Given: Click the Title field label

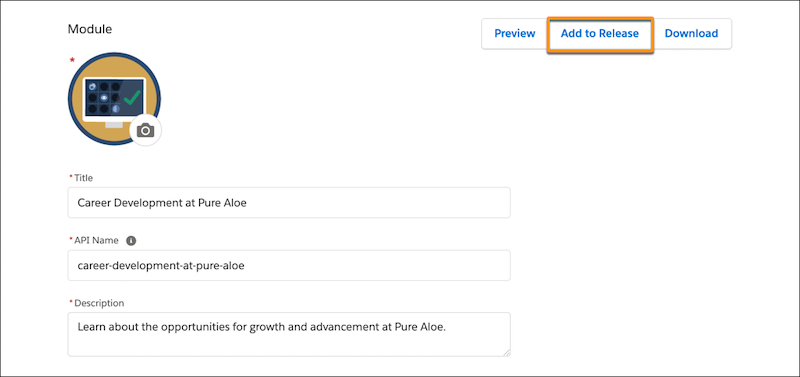Looking at the screenshot, I should tap(84, 178).
